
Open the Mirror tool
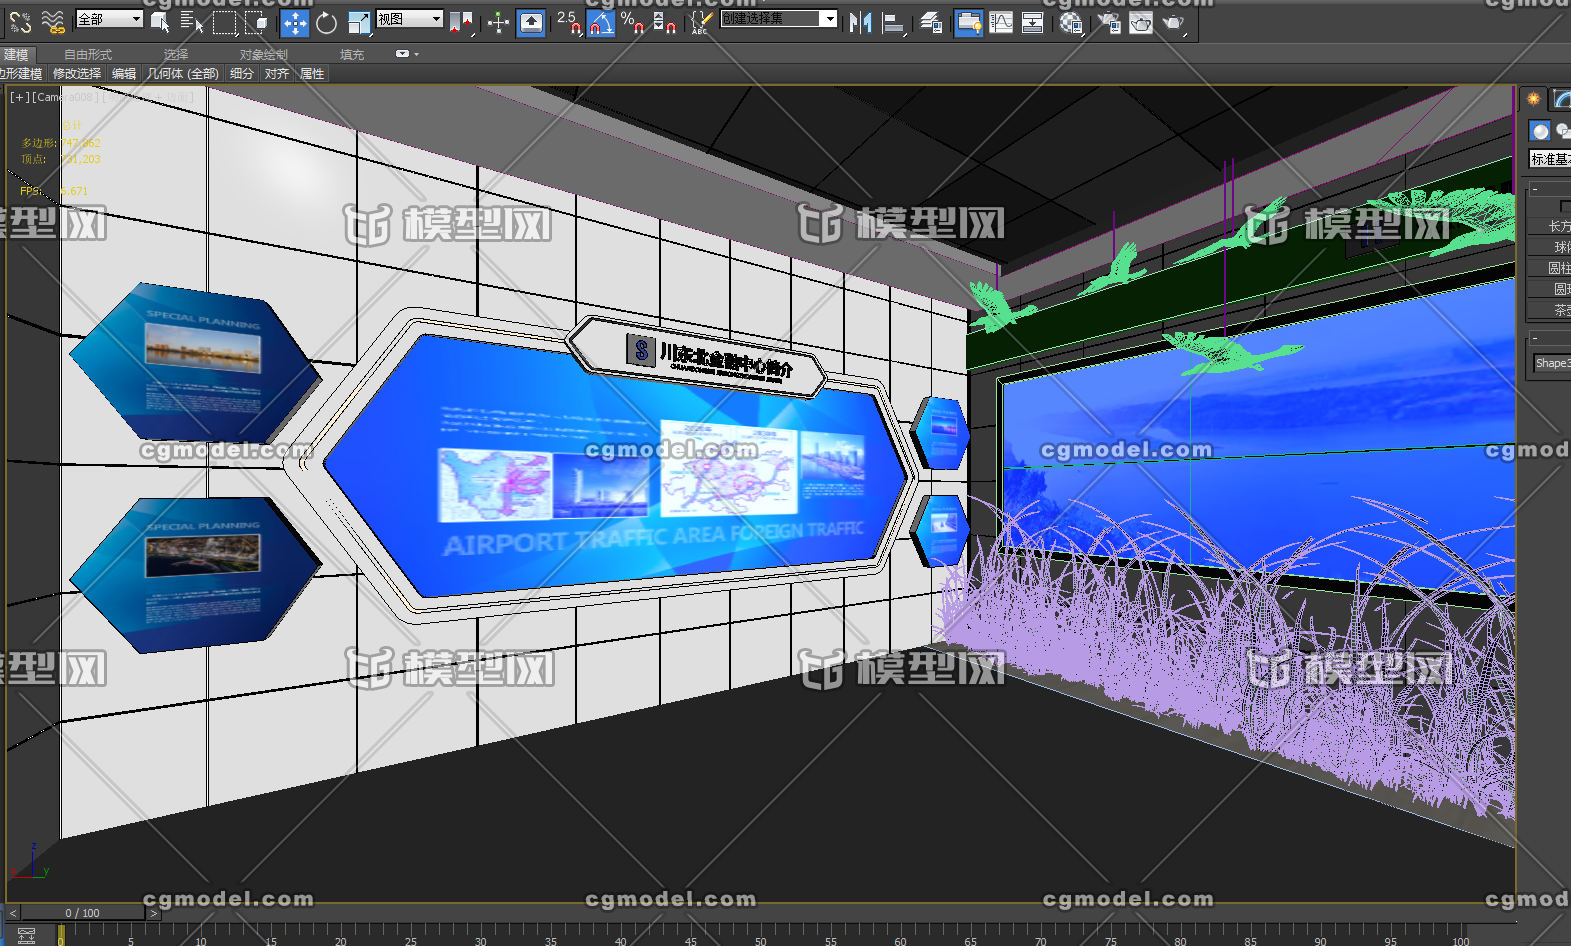pyautogui.click(x=859, y=22)
